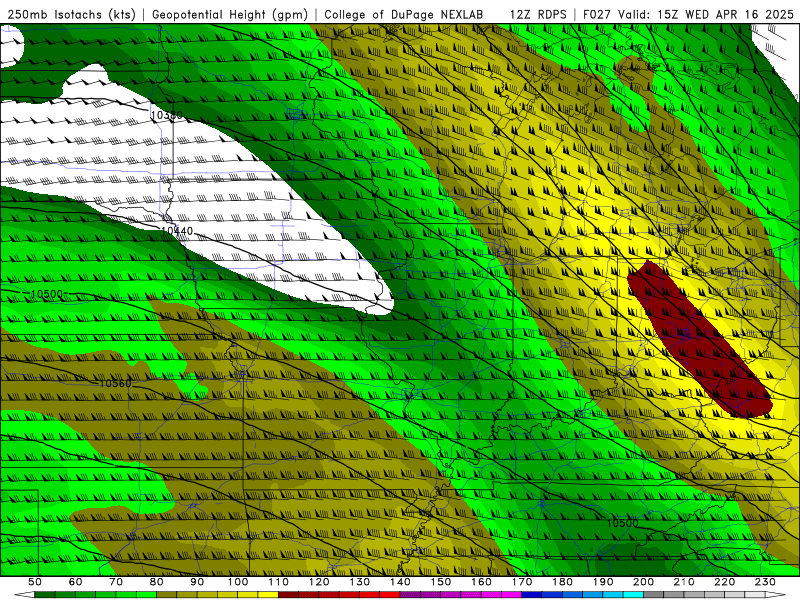
Task: Click the 190 label on the color bar
Action: click(x=603, y=582)
